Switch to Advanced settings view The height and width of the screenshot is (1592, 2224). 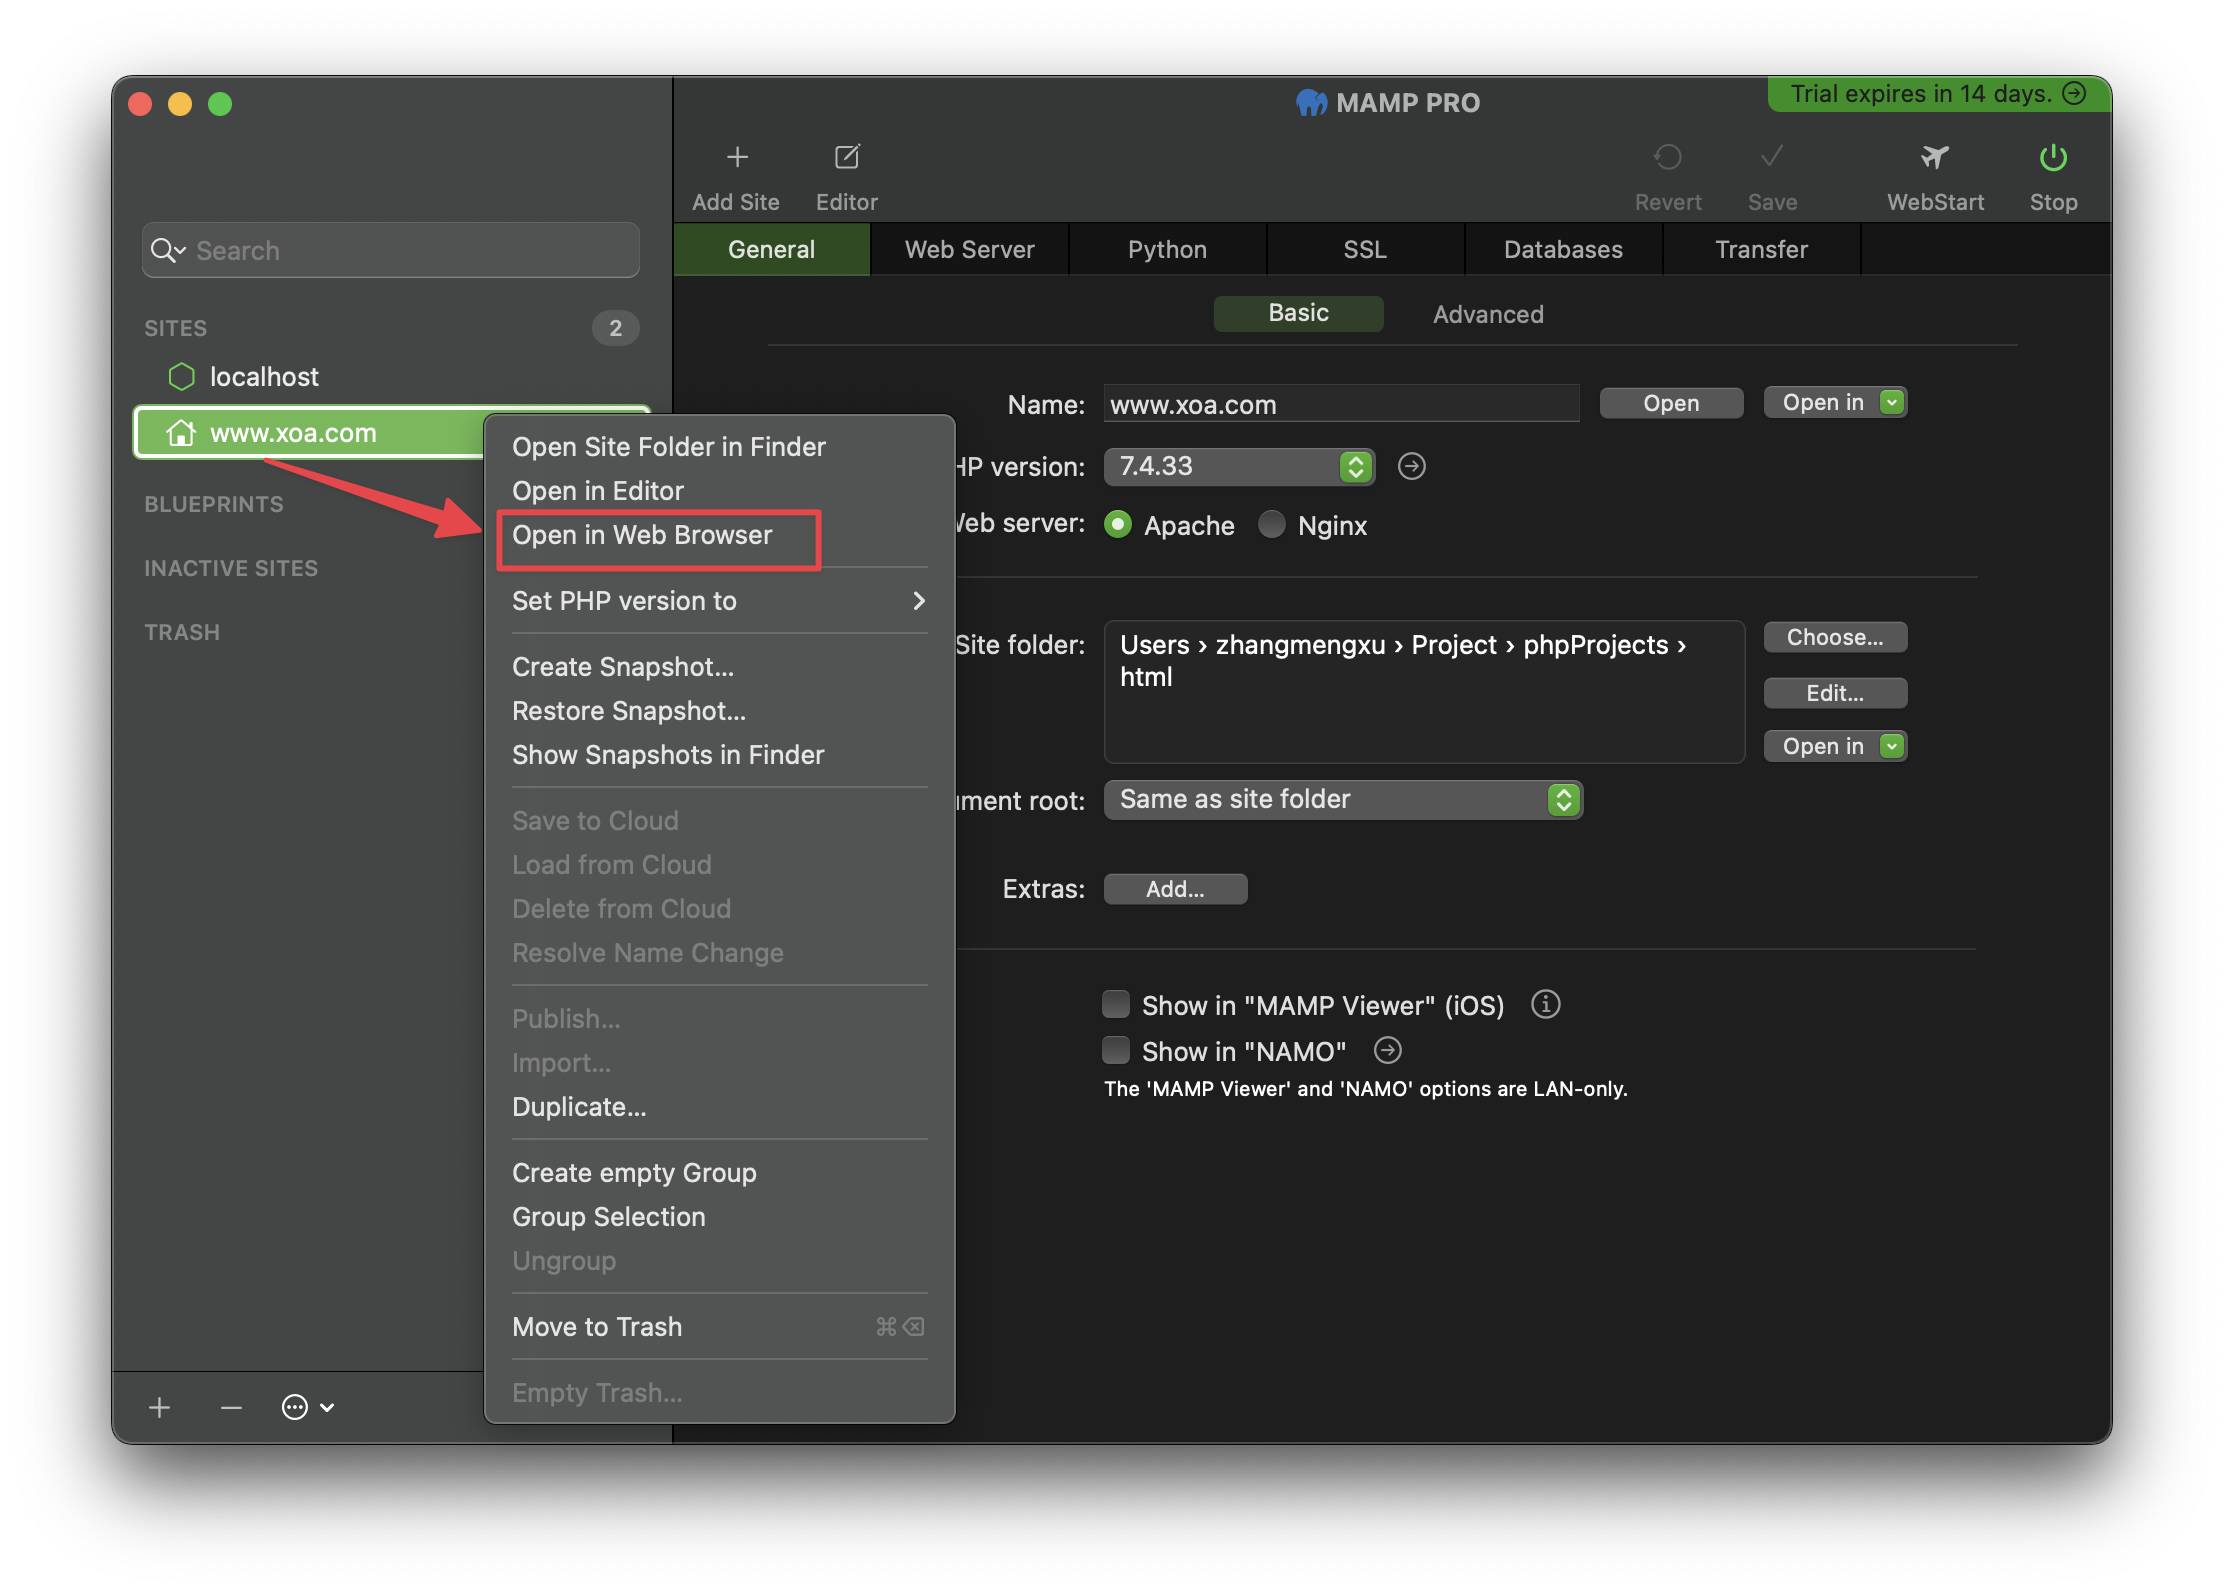pyautogui.click(x=1488, y=314)
